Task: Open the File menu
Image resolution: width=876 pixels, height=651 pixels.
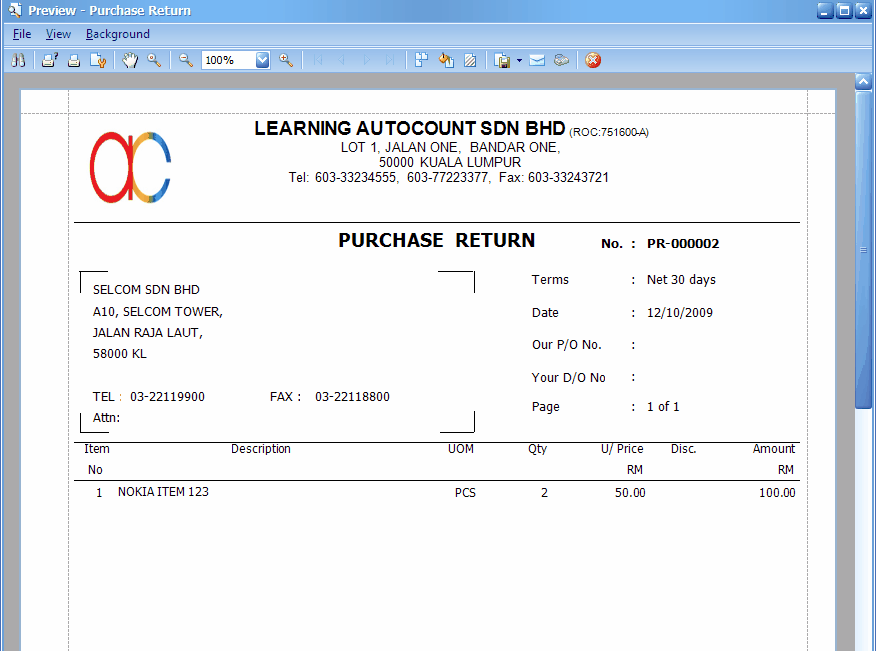Action: point(21,33)
